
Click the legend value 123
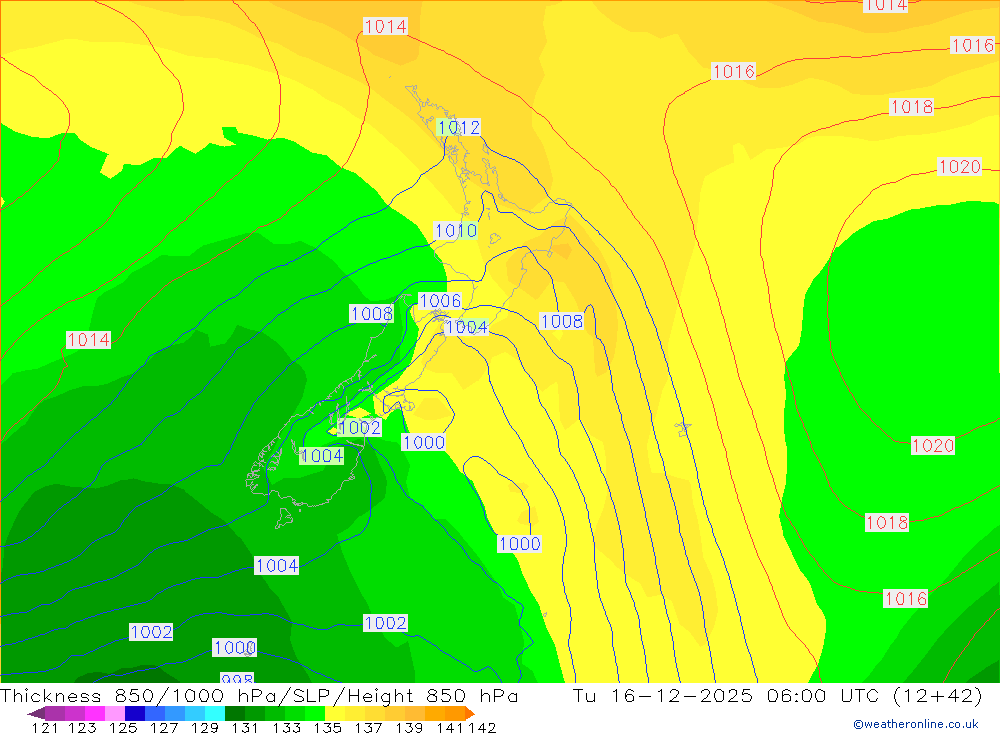(x=83, y=727)
